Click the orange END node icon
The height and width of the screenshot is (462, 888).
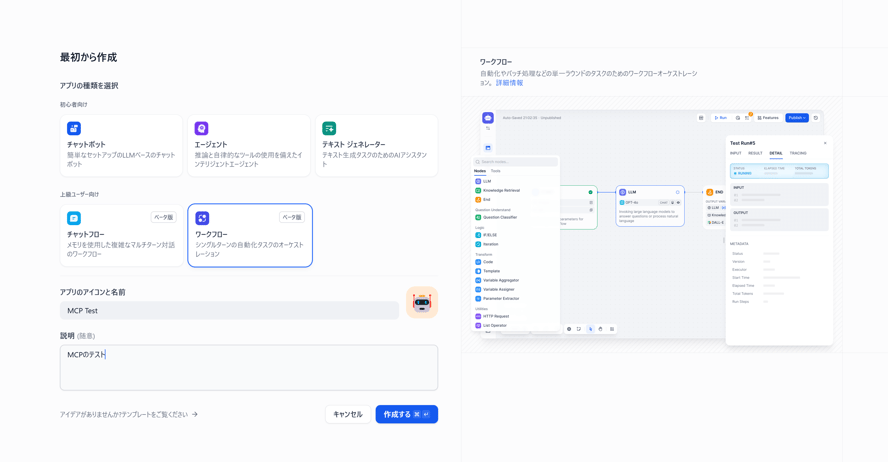[710, 192]
